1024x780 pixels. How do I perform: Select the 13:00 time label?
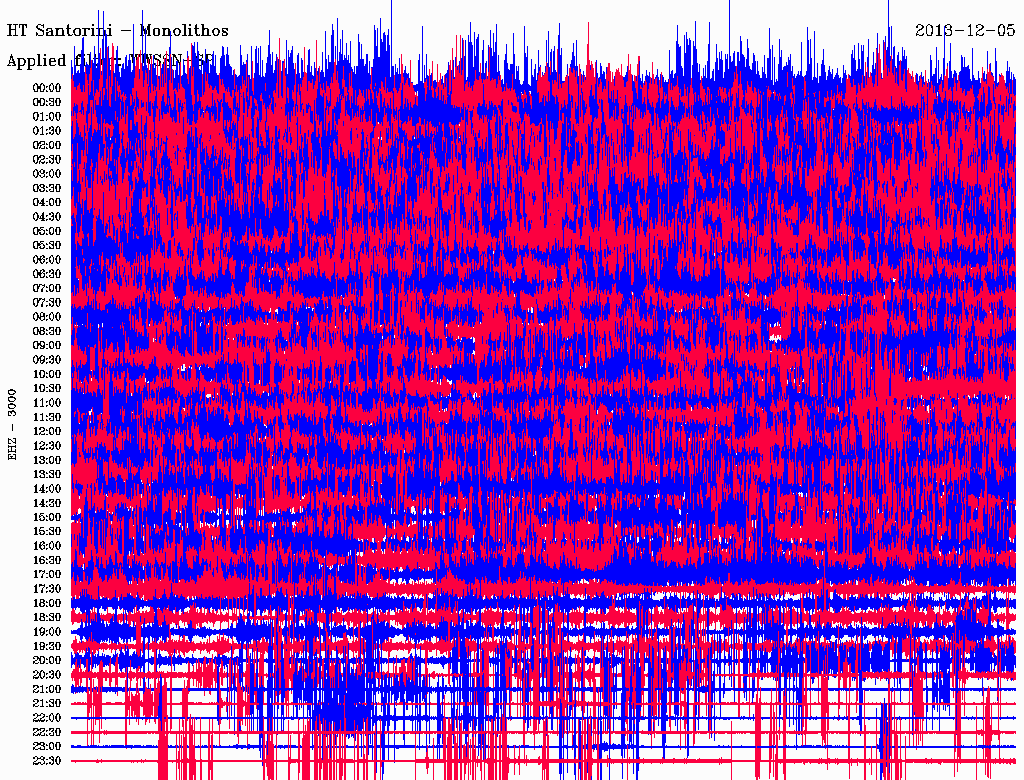(47, 461)
